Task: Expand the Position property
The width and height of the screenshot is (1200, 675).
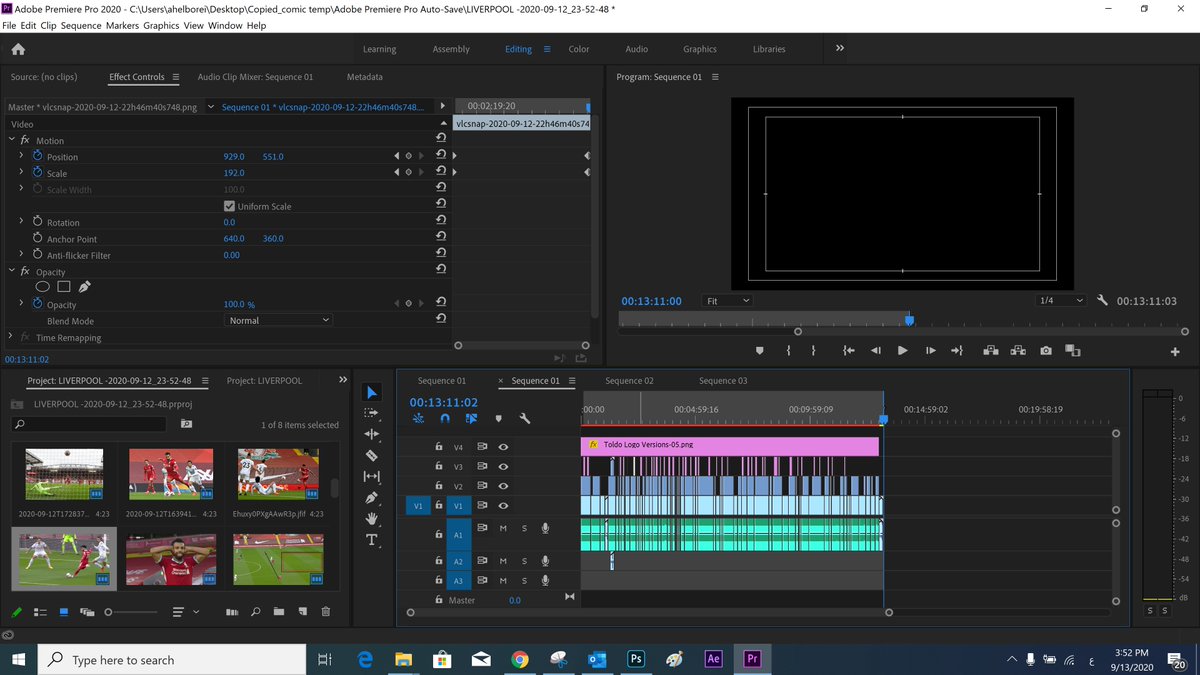Action: click(x=21, y=156)
